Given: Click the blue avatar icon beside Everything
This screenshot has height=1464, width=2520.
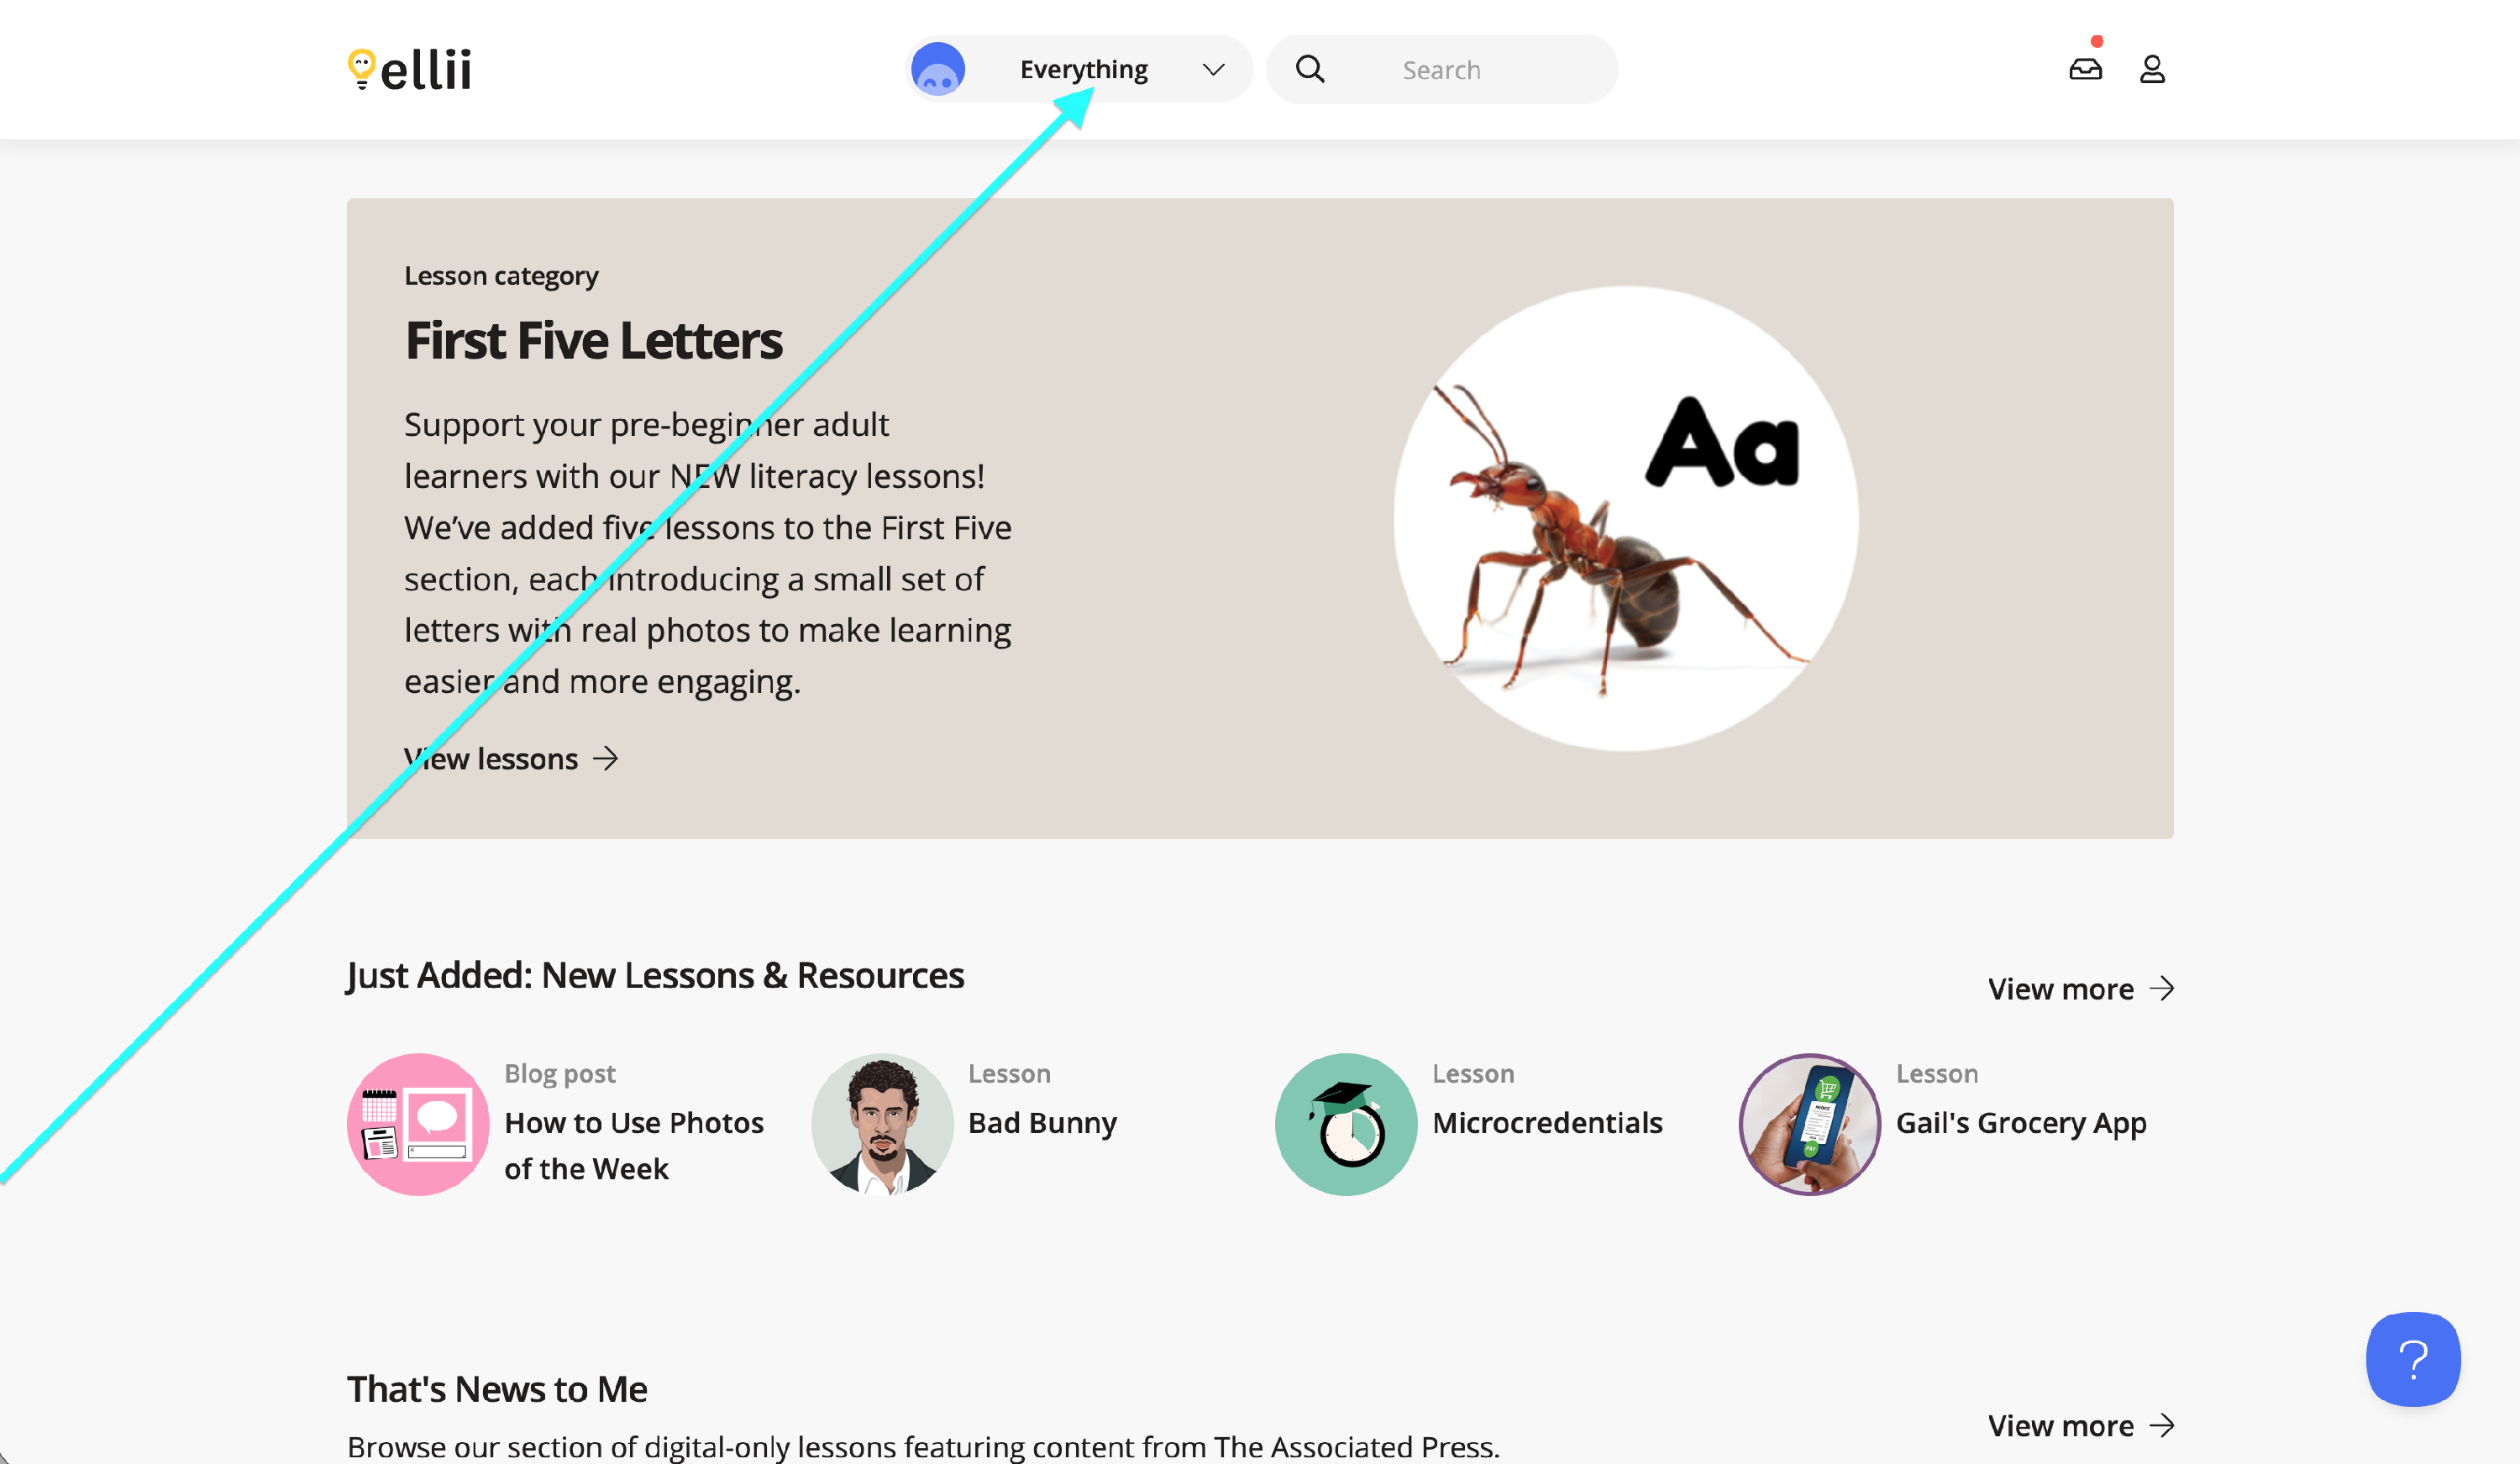Looking at the screenshot, I should pos(938,69).
